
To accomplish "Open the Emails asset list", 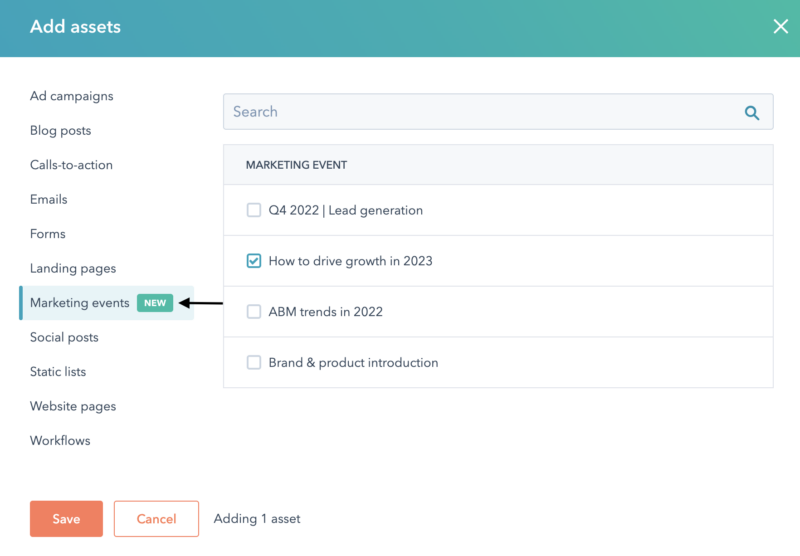I will (48, 199).
